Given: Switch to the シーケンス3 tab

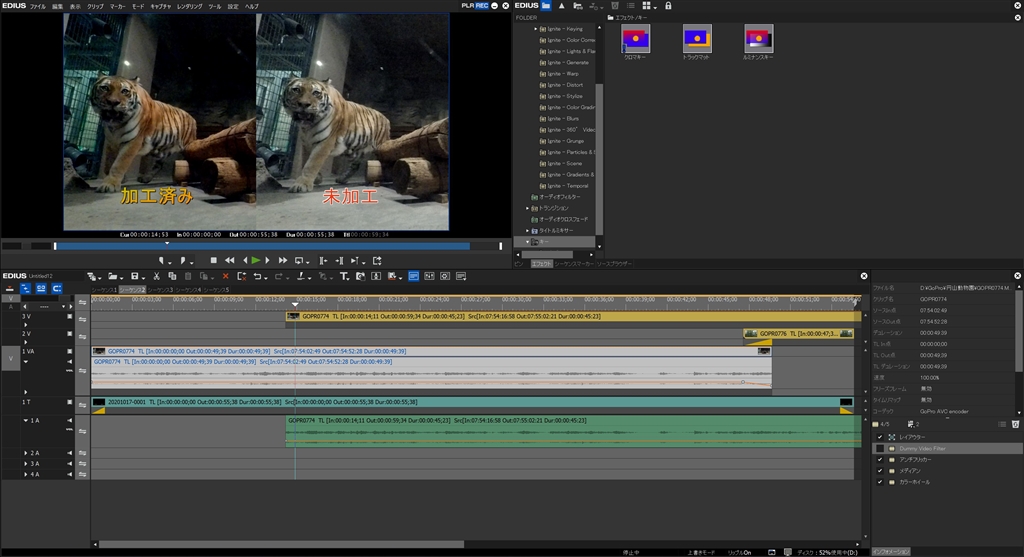Looking at the screenshot, I should 160,289.
